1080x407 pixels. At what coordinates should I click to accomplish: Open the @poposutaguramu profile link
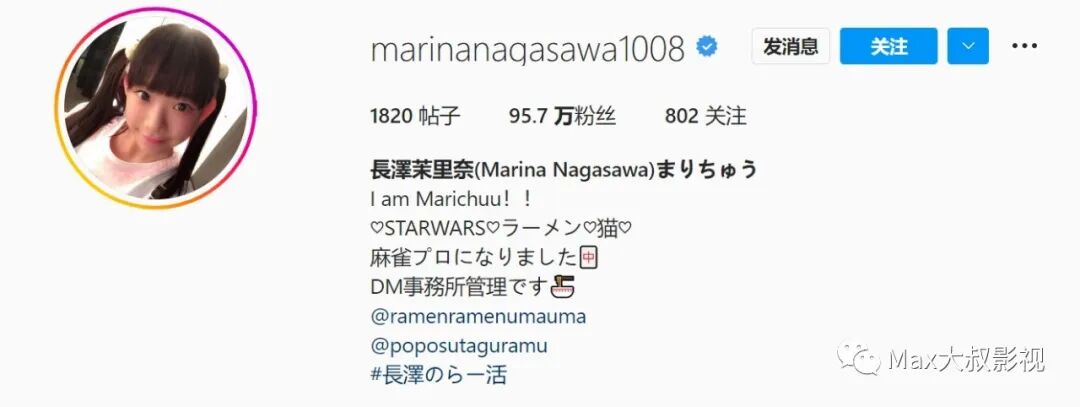click(459, 345)
